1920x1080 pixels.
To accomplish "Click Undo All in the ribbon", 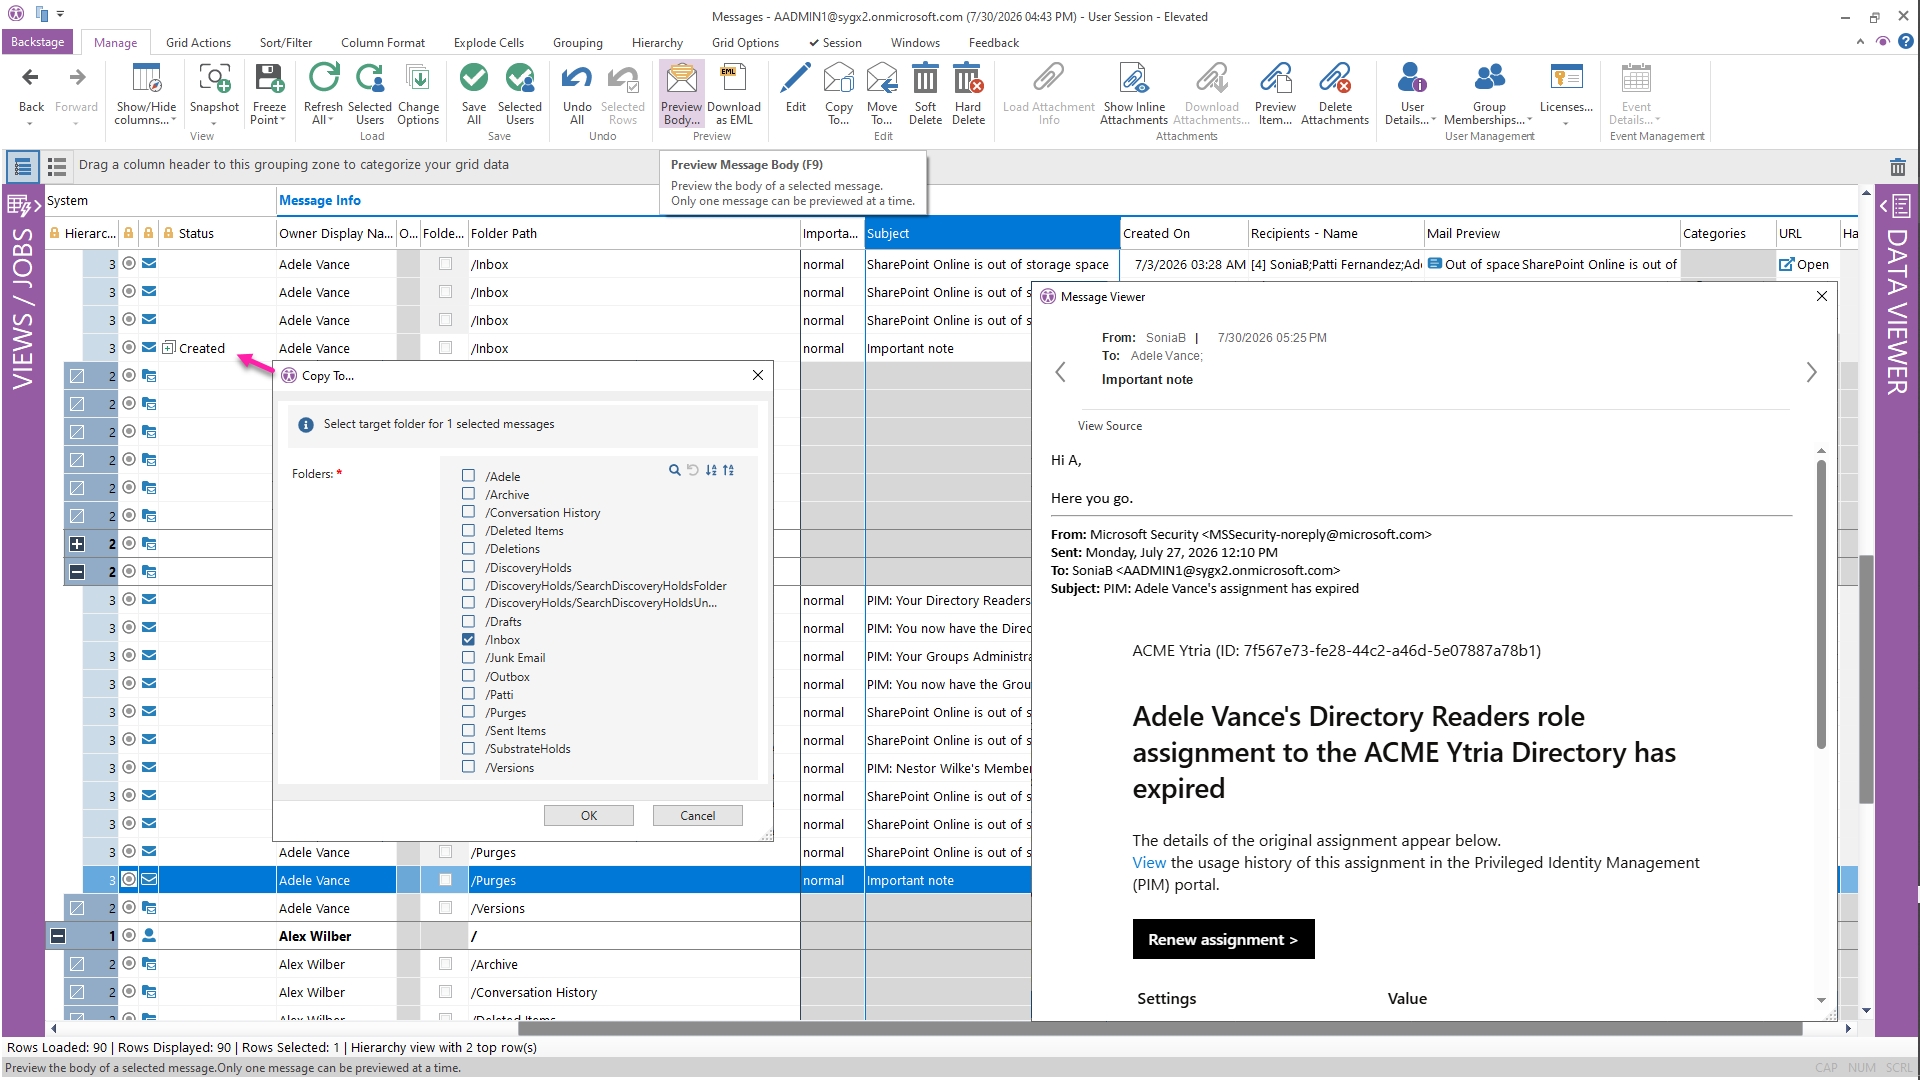I will pyautogui.click(x=577, y=94).
